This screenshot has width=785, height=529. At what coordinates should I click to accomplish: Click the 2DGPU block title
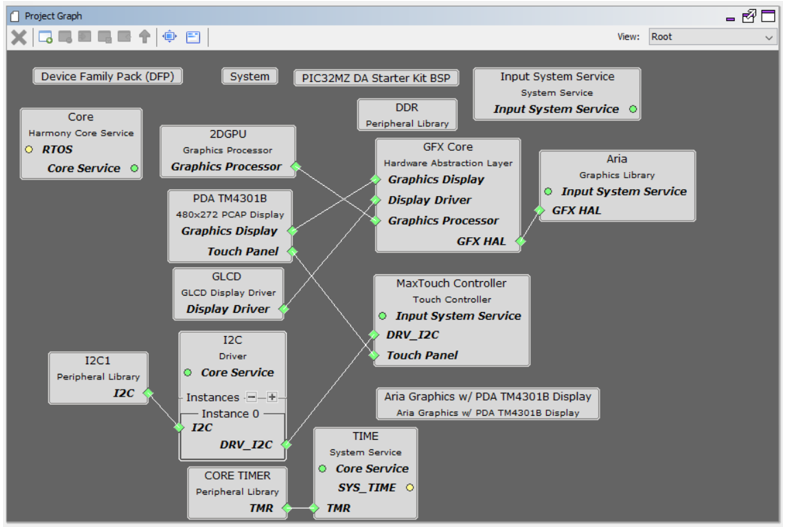[228, 134]
